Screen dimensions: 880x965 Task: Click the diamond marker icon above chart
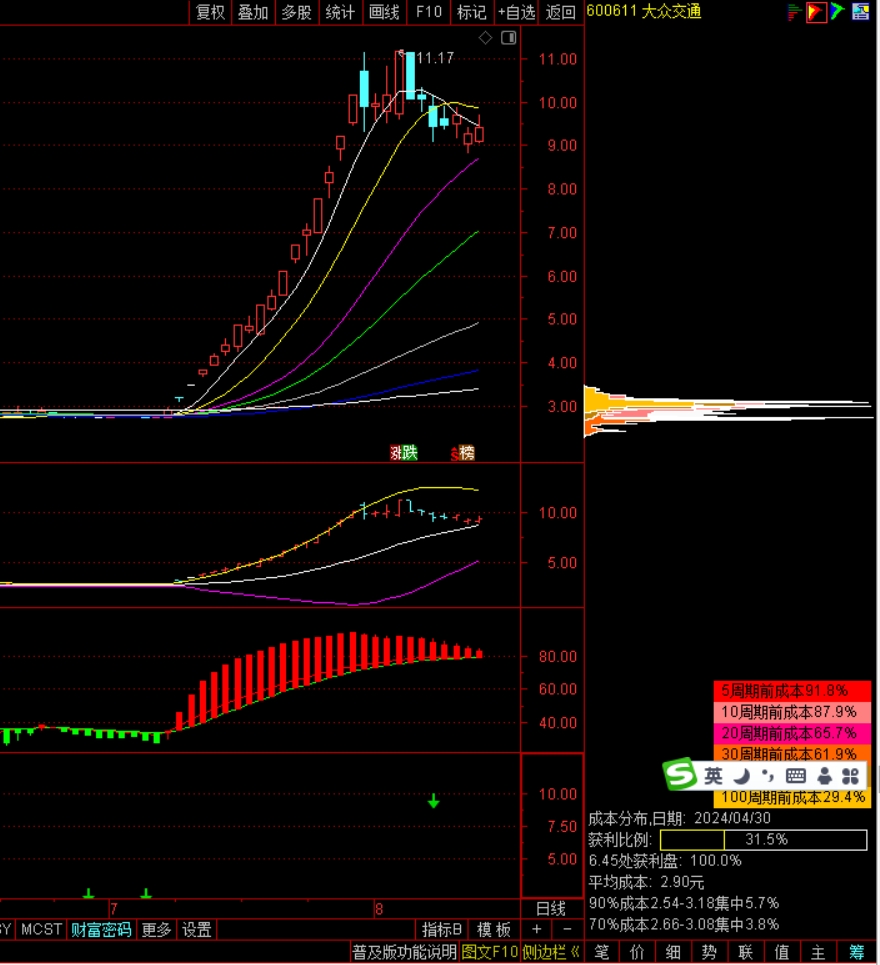486,38
